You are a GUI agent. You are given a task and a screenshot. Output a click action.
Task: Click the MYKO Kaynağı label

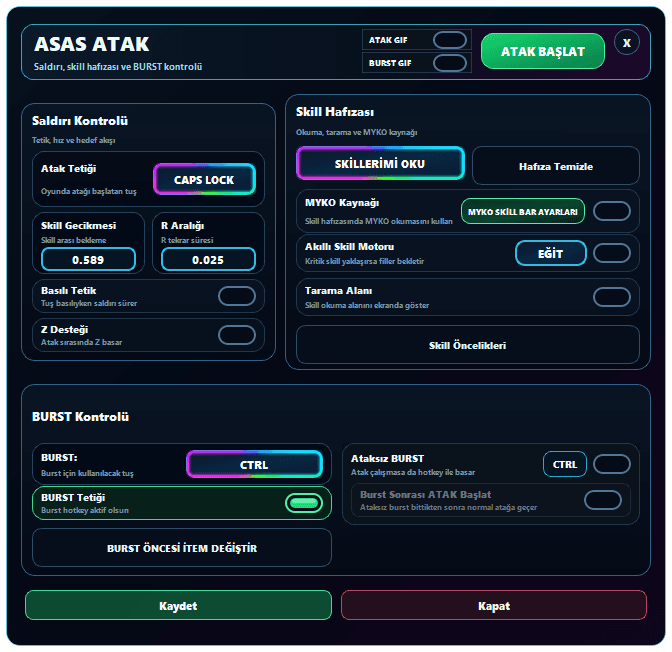tap(342, 203)
